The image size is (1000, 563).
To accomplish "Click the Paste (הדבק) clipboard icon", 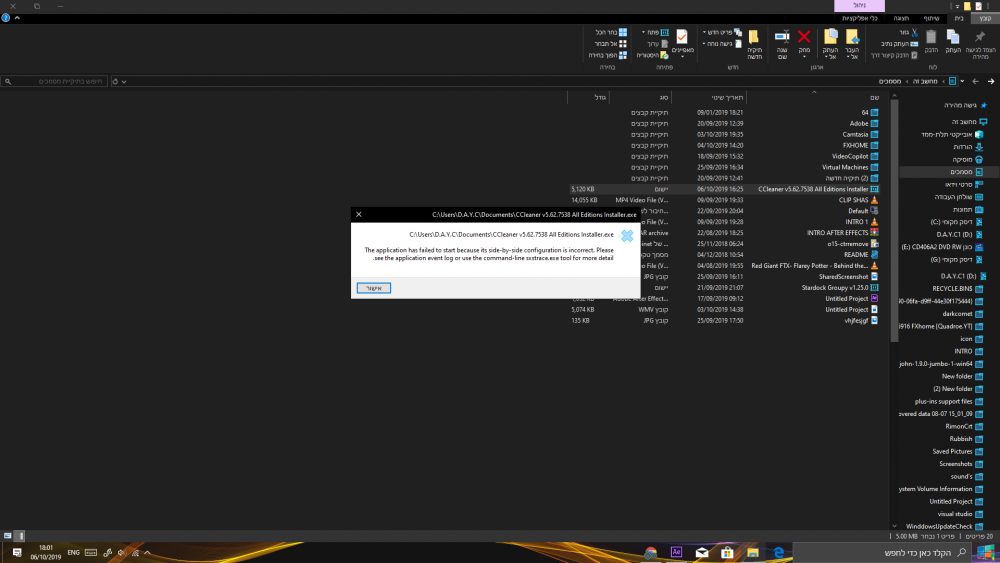I will (931, 37).
